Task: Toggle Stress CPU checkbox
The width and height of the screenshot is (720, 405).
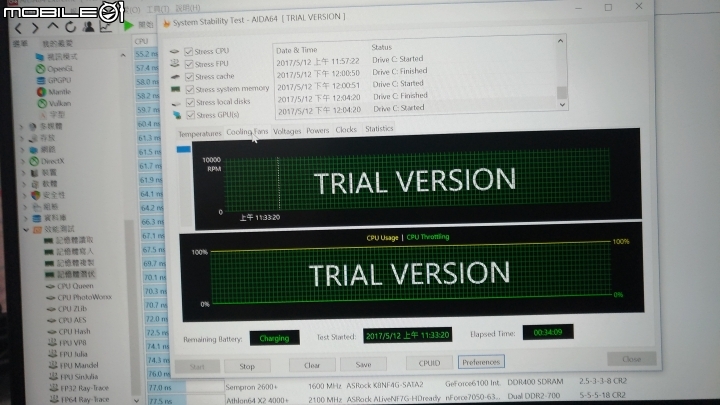Action: [x=188, y=51]
